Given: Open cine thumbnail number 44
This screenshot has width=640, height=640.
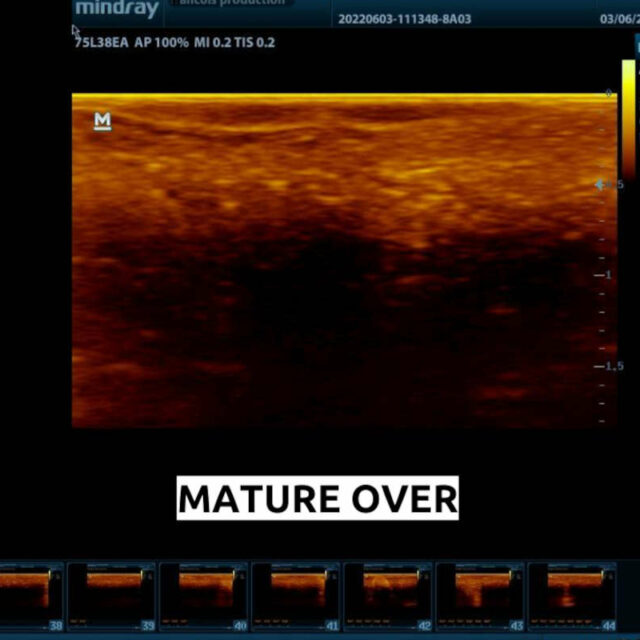Looking at the screenshot, I should coord(573,597).
